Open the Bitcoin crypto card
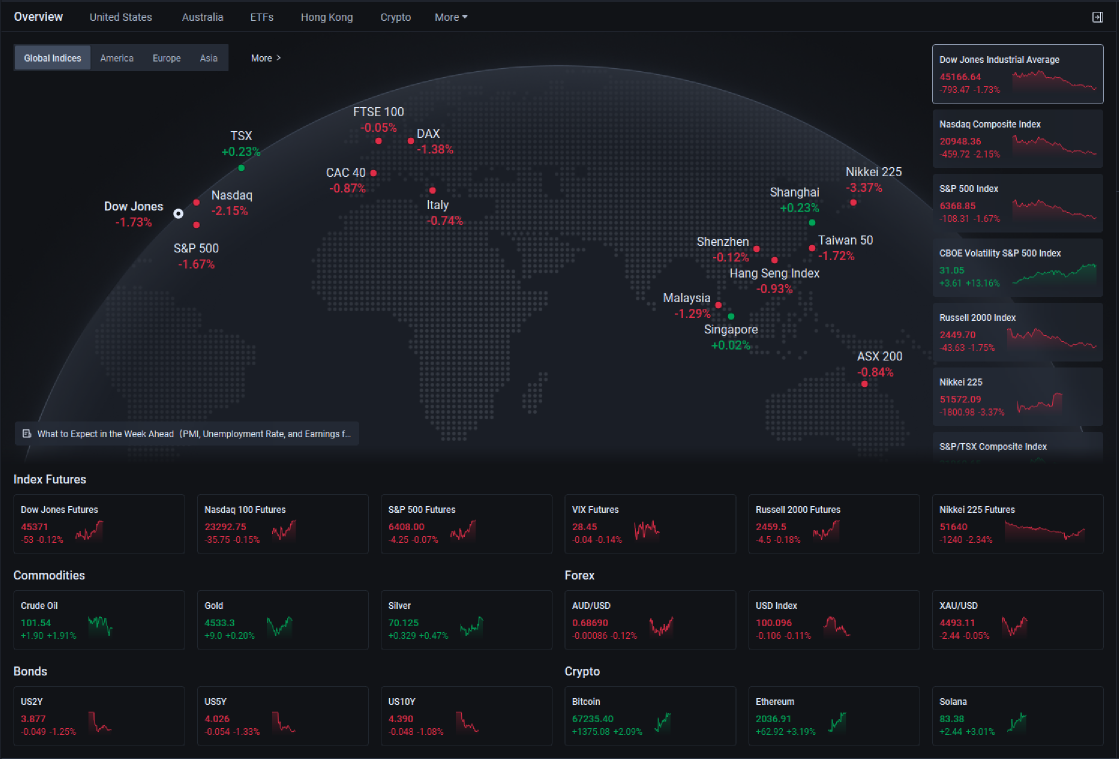Viewport: 1119px width, 759px height. (x=650, y=716)
